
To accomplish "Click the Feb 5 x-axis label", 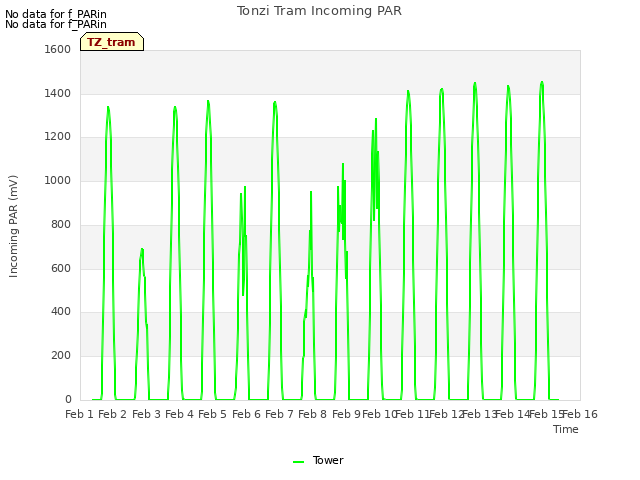I will pyautogui.click(x=212, y=414).
